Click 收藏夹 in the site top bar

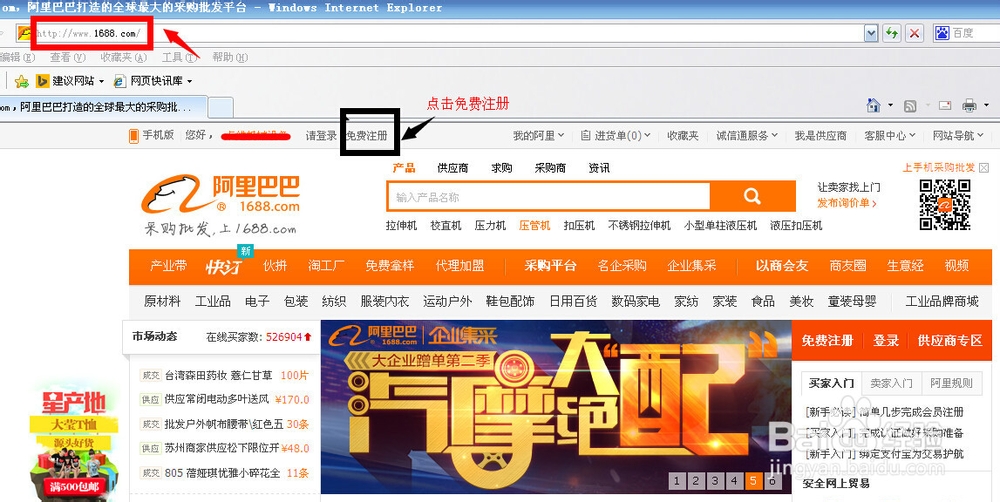[682, 135]
